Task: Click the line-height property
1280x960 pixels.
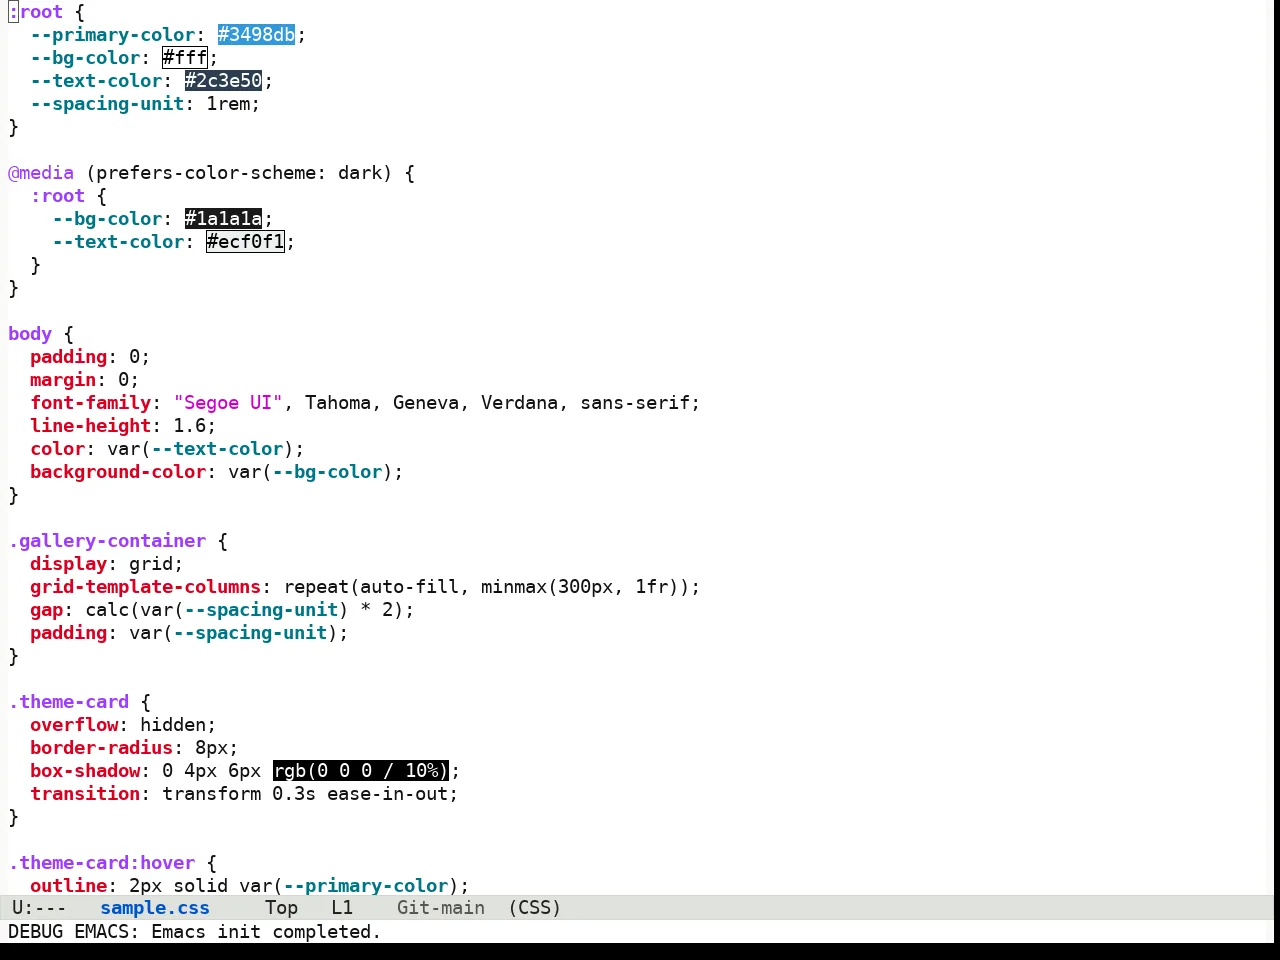Action: click(91, 426)
